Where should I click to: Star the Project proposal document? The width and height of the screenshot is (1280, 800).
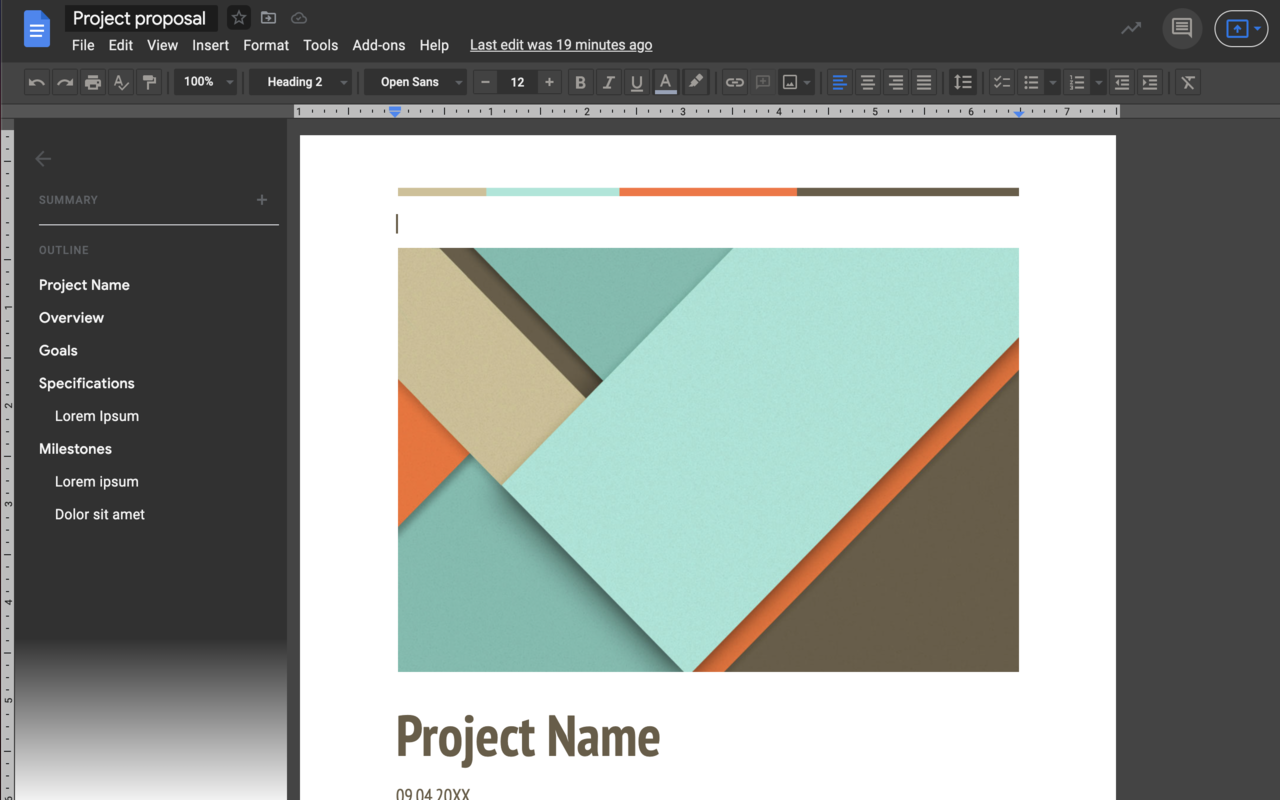[x=238, y=17]
